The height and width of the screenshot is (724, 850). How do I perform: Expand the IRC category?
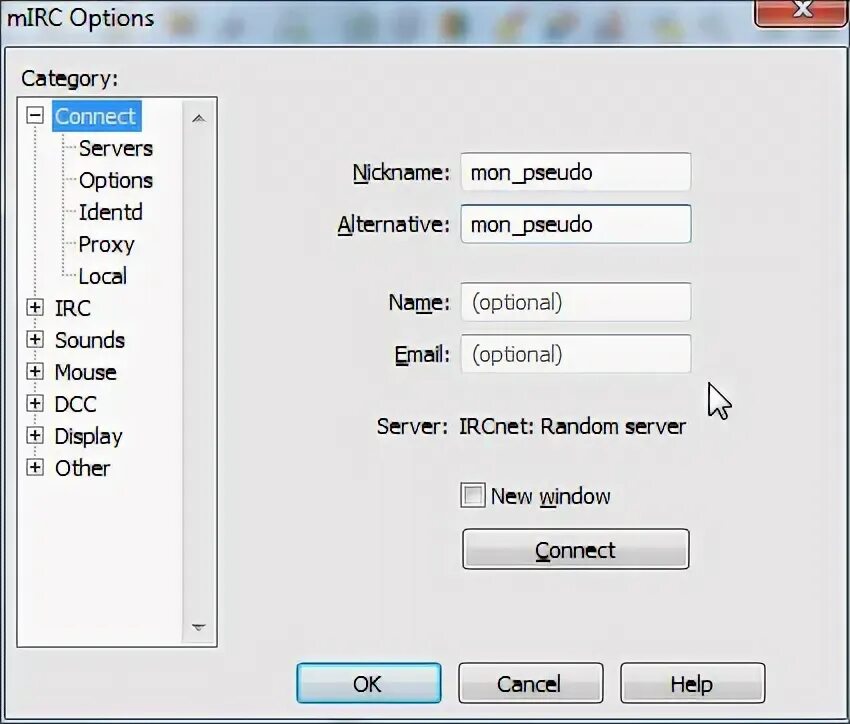coord(35,307)
